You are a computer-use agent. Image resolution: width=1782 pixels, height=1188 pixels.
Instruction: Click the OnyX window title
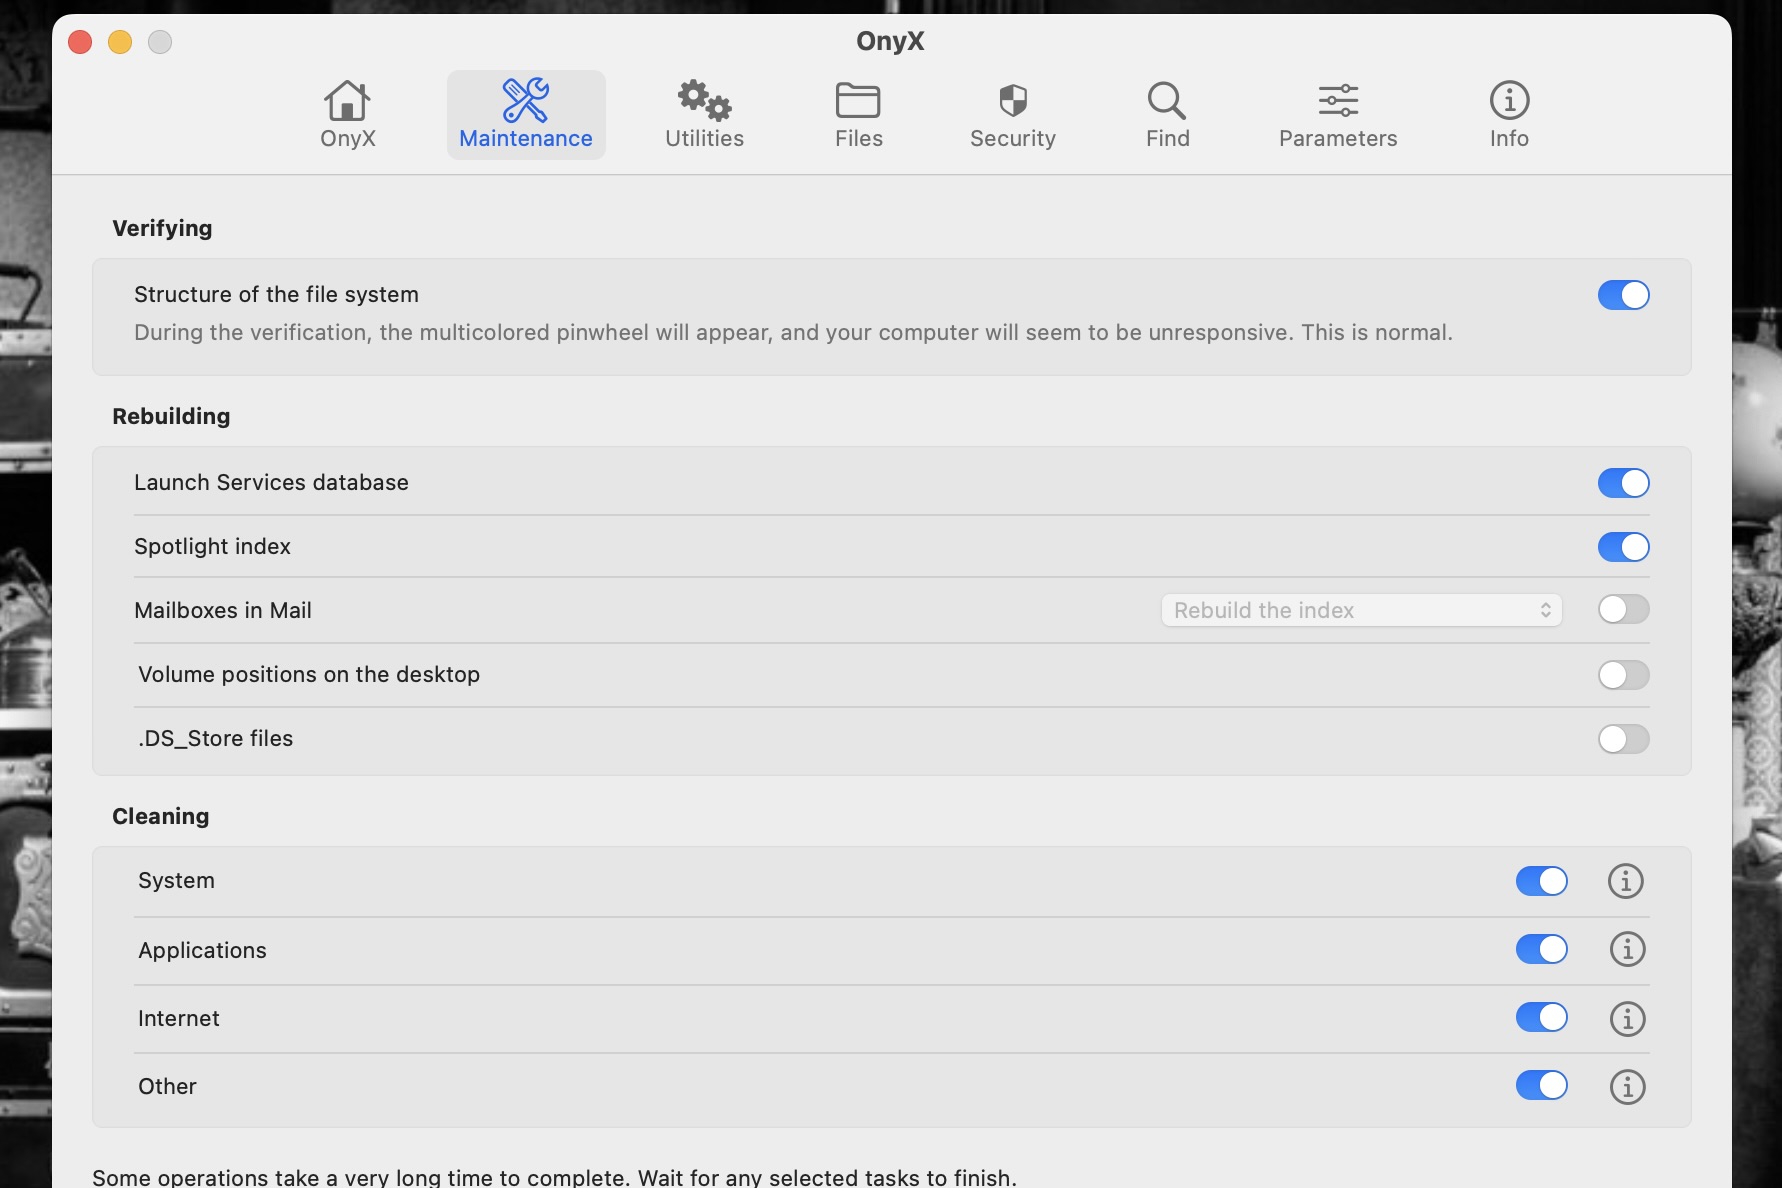(890, 41)
